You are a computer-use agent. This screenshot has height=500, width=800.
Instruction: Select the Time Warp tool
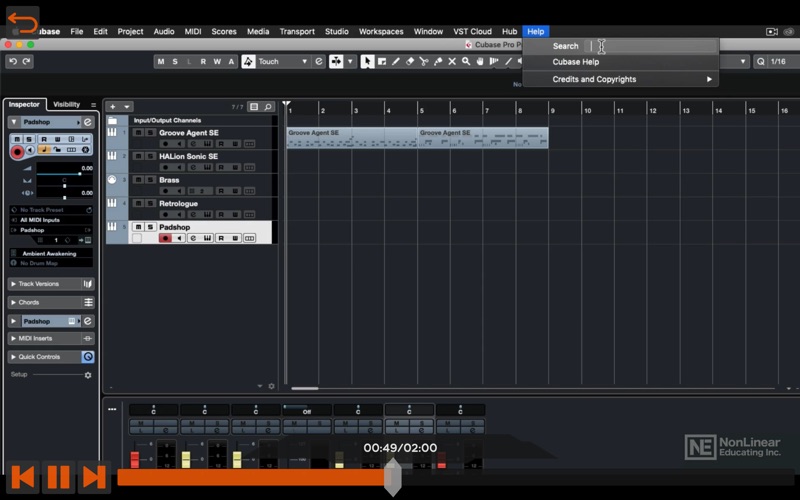[x=494, y=62]
